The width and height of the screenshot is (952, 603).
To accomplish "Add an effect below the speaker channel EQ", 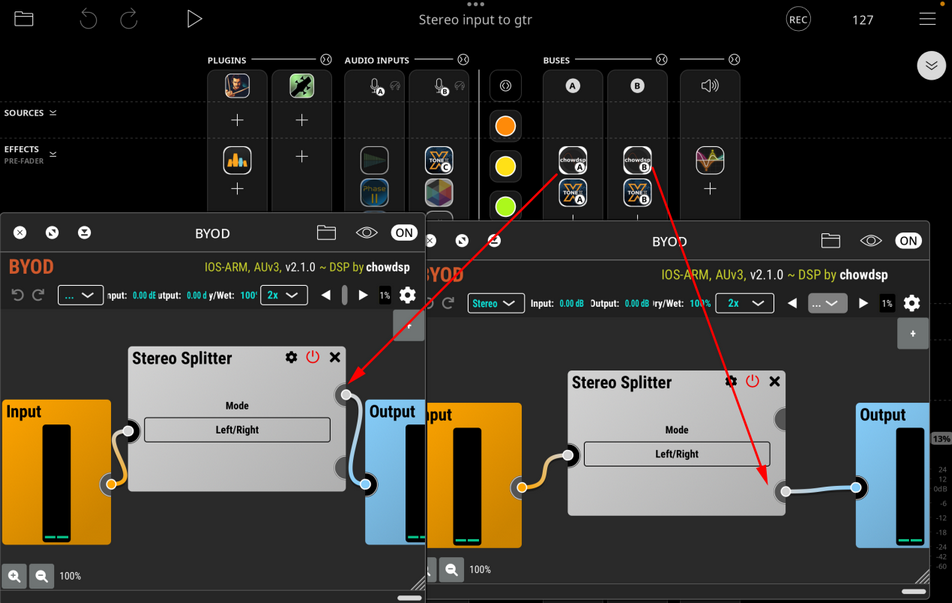I will pyautogui.click(x=710, y=189).
